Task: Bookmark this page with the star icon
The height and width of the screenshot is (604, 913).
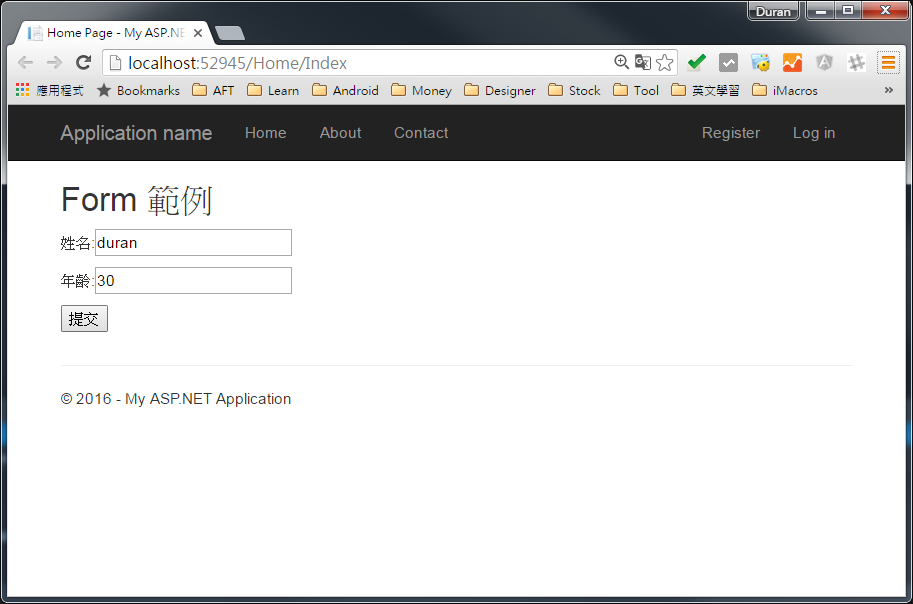Action: click(664, 62)
